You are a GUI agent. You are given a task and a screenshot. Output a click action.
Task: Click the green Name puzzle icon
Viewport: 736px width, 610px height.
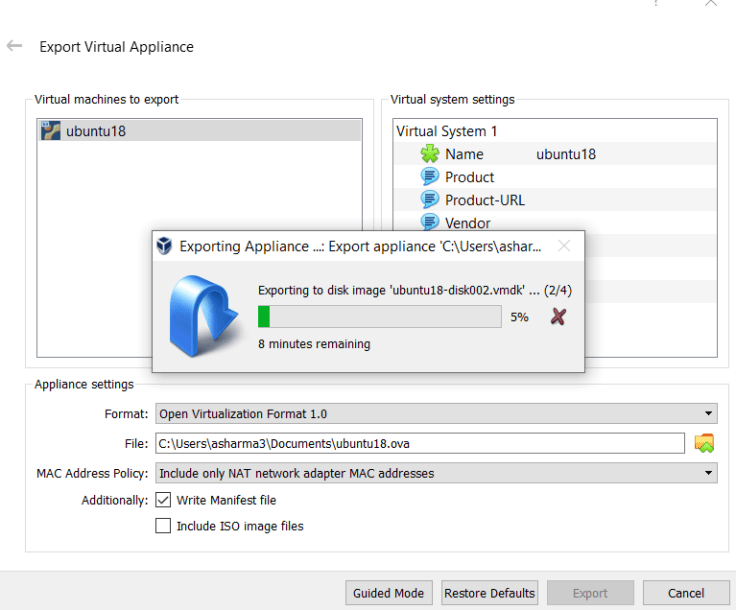tap(430, 154)
